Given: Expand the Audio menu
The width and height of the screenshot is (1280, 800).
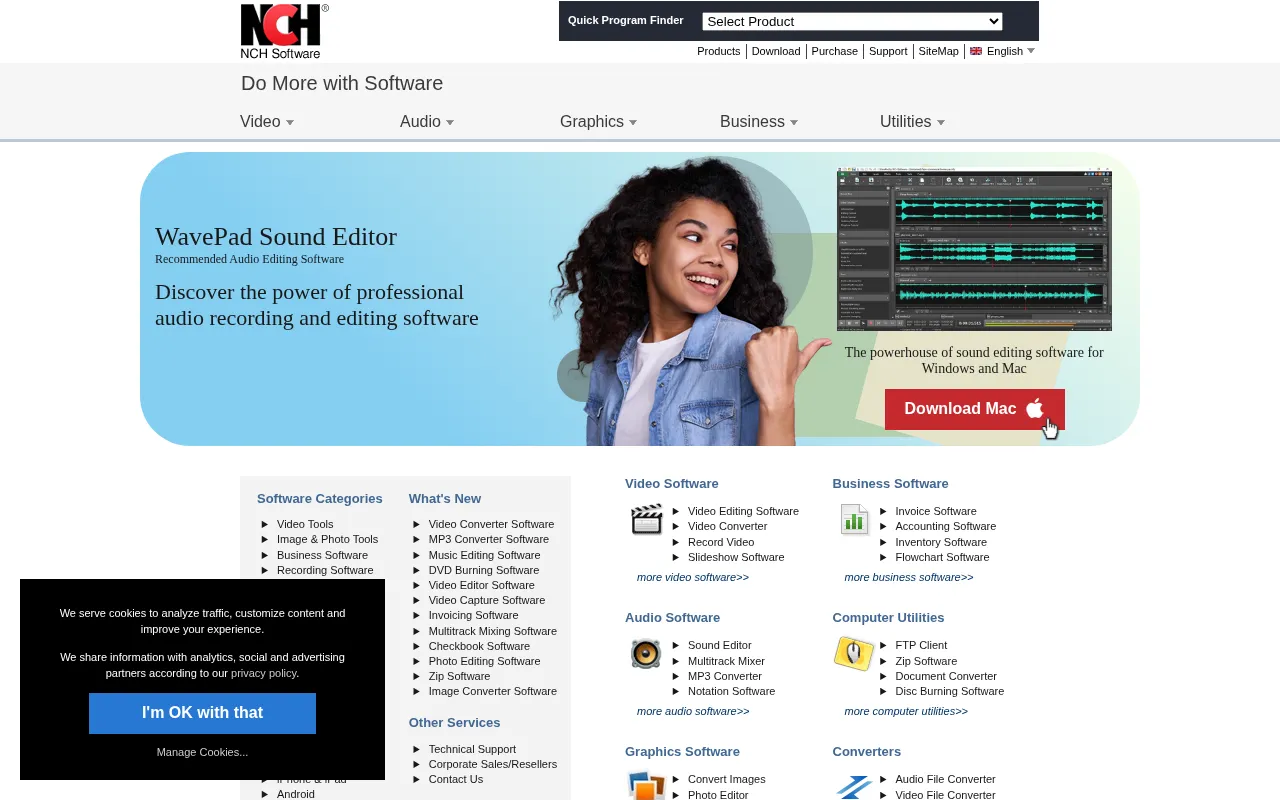Looking at the screenshot, I should click(x=427, y=122).
